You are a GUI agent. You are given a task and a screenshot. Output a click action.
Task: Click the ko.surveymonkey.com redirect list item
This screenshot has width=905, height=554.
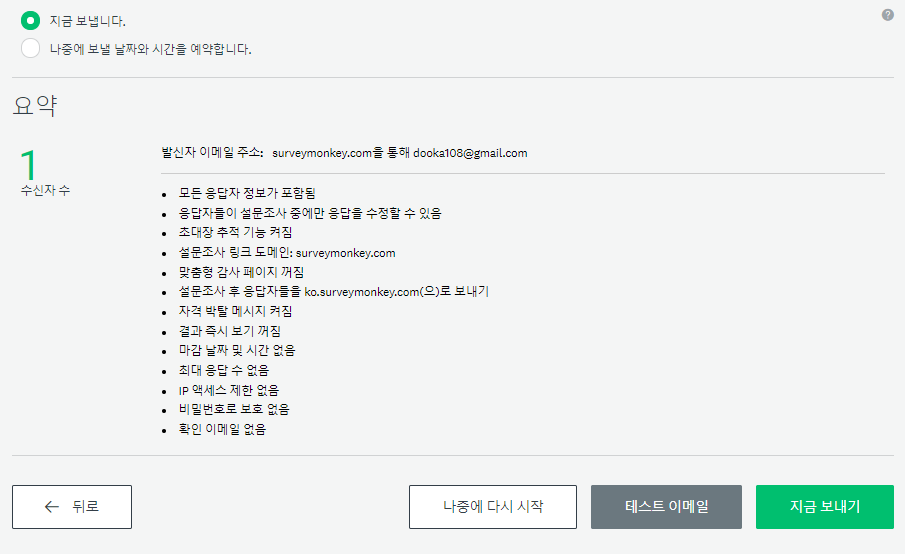(334, 291)
